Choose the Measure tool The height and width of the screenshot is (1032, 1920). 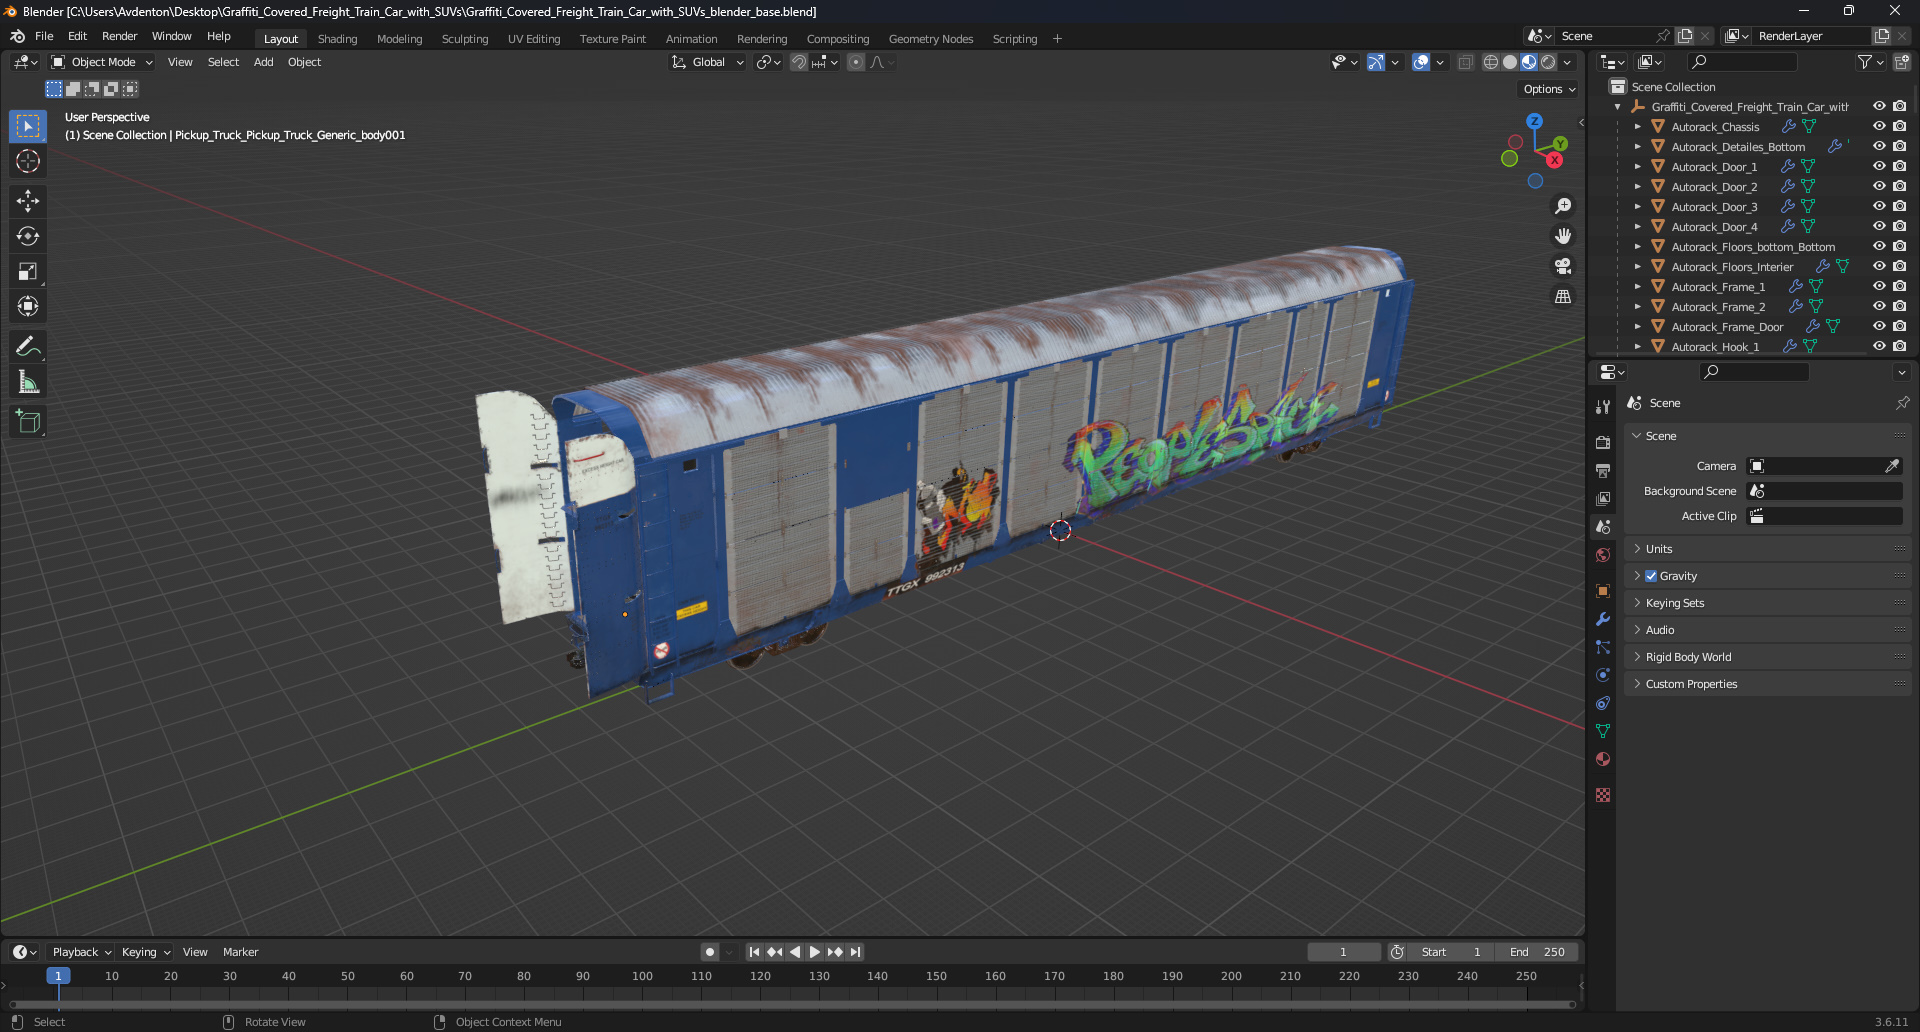(28, 381)
